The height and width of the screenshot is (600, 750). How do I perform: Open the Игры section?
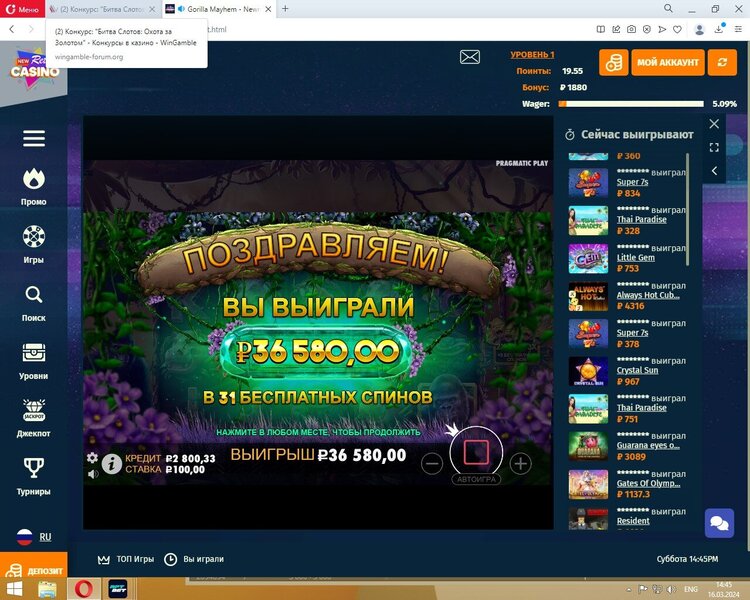[33, 244]
